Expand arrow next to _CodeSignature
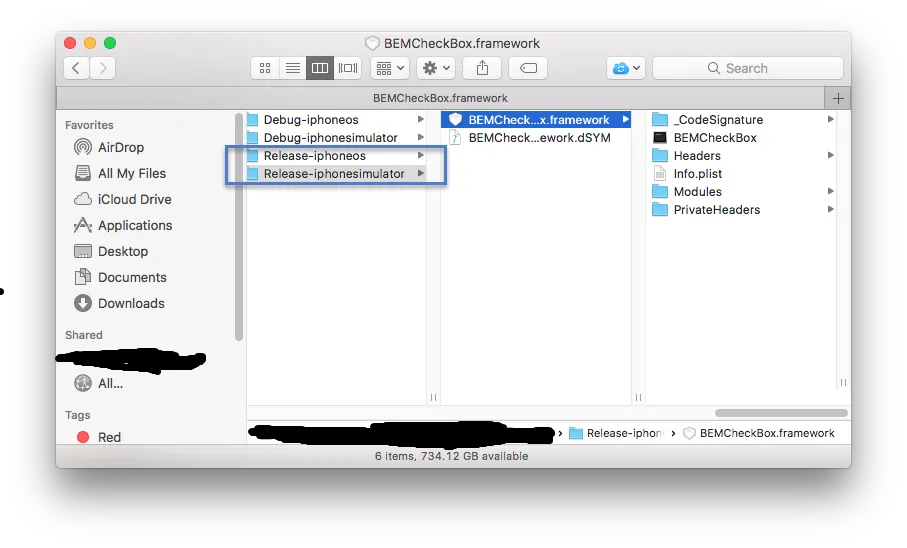 [831, 119]
